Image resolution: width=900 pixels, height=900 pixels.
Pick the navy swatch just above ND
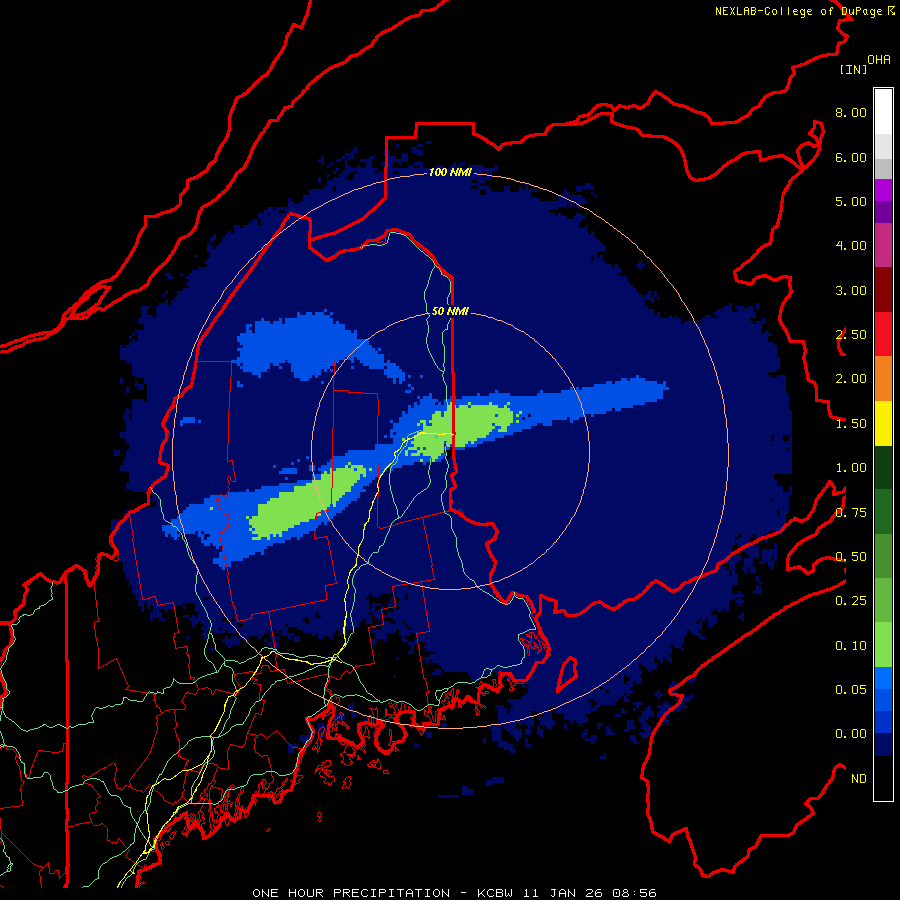(883, 744)
